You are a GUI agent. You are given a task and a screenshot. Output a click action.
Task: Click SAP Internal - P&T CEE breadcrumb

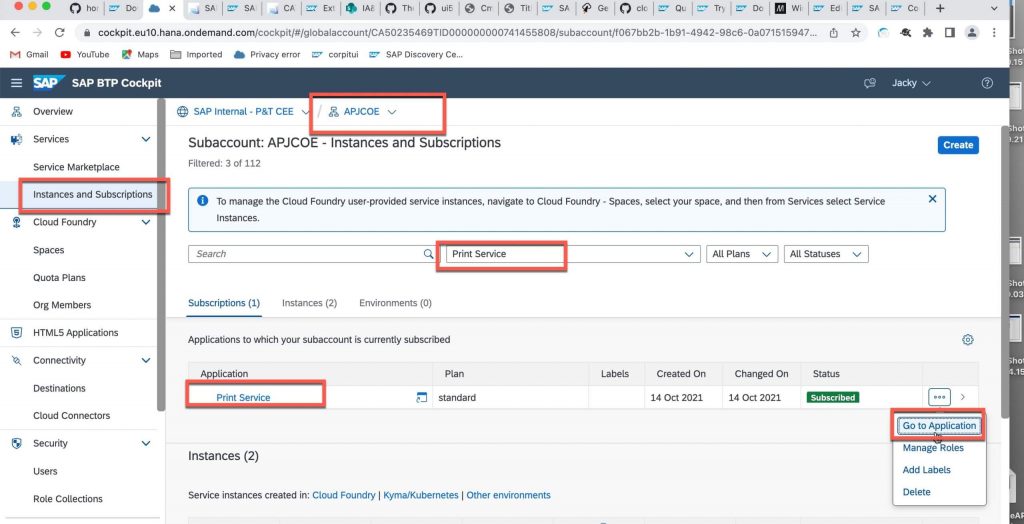[x=244, y=112]
